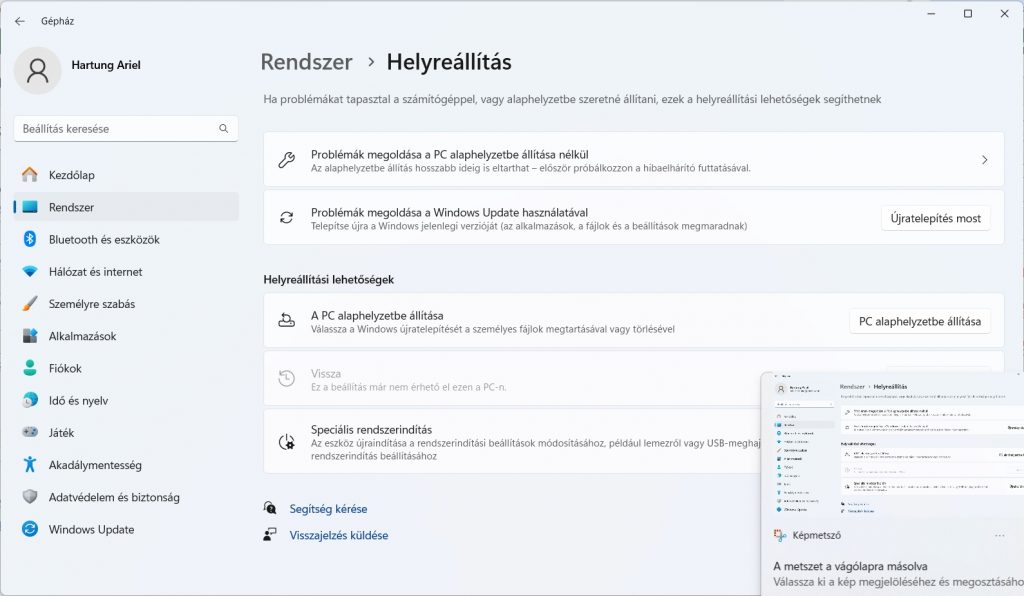Open Kezdőlap from the sidebar
This screenshot has width=1024, height=596.
[x=72, y=175]
